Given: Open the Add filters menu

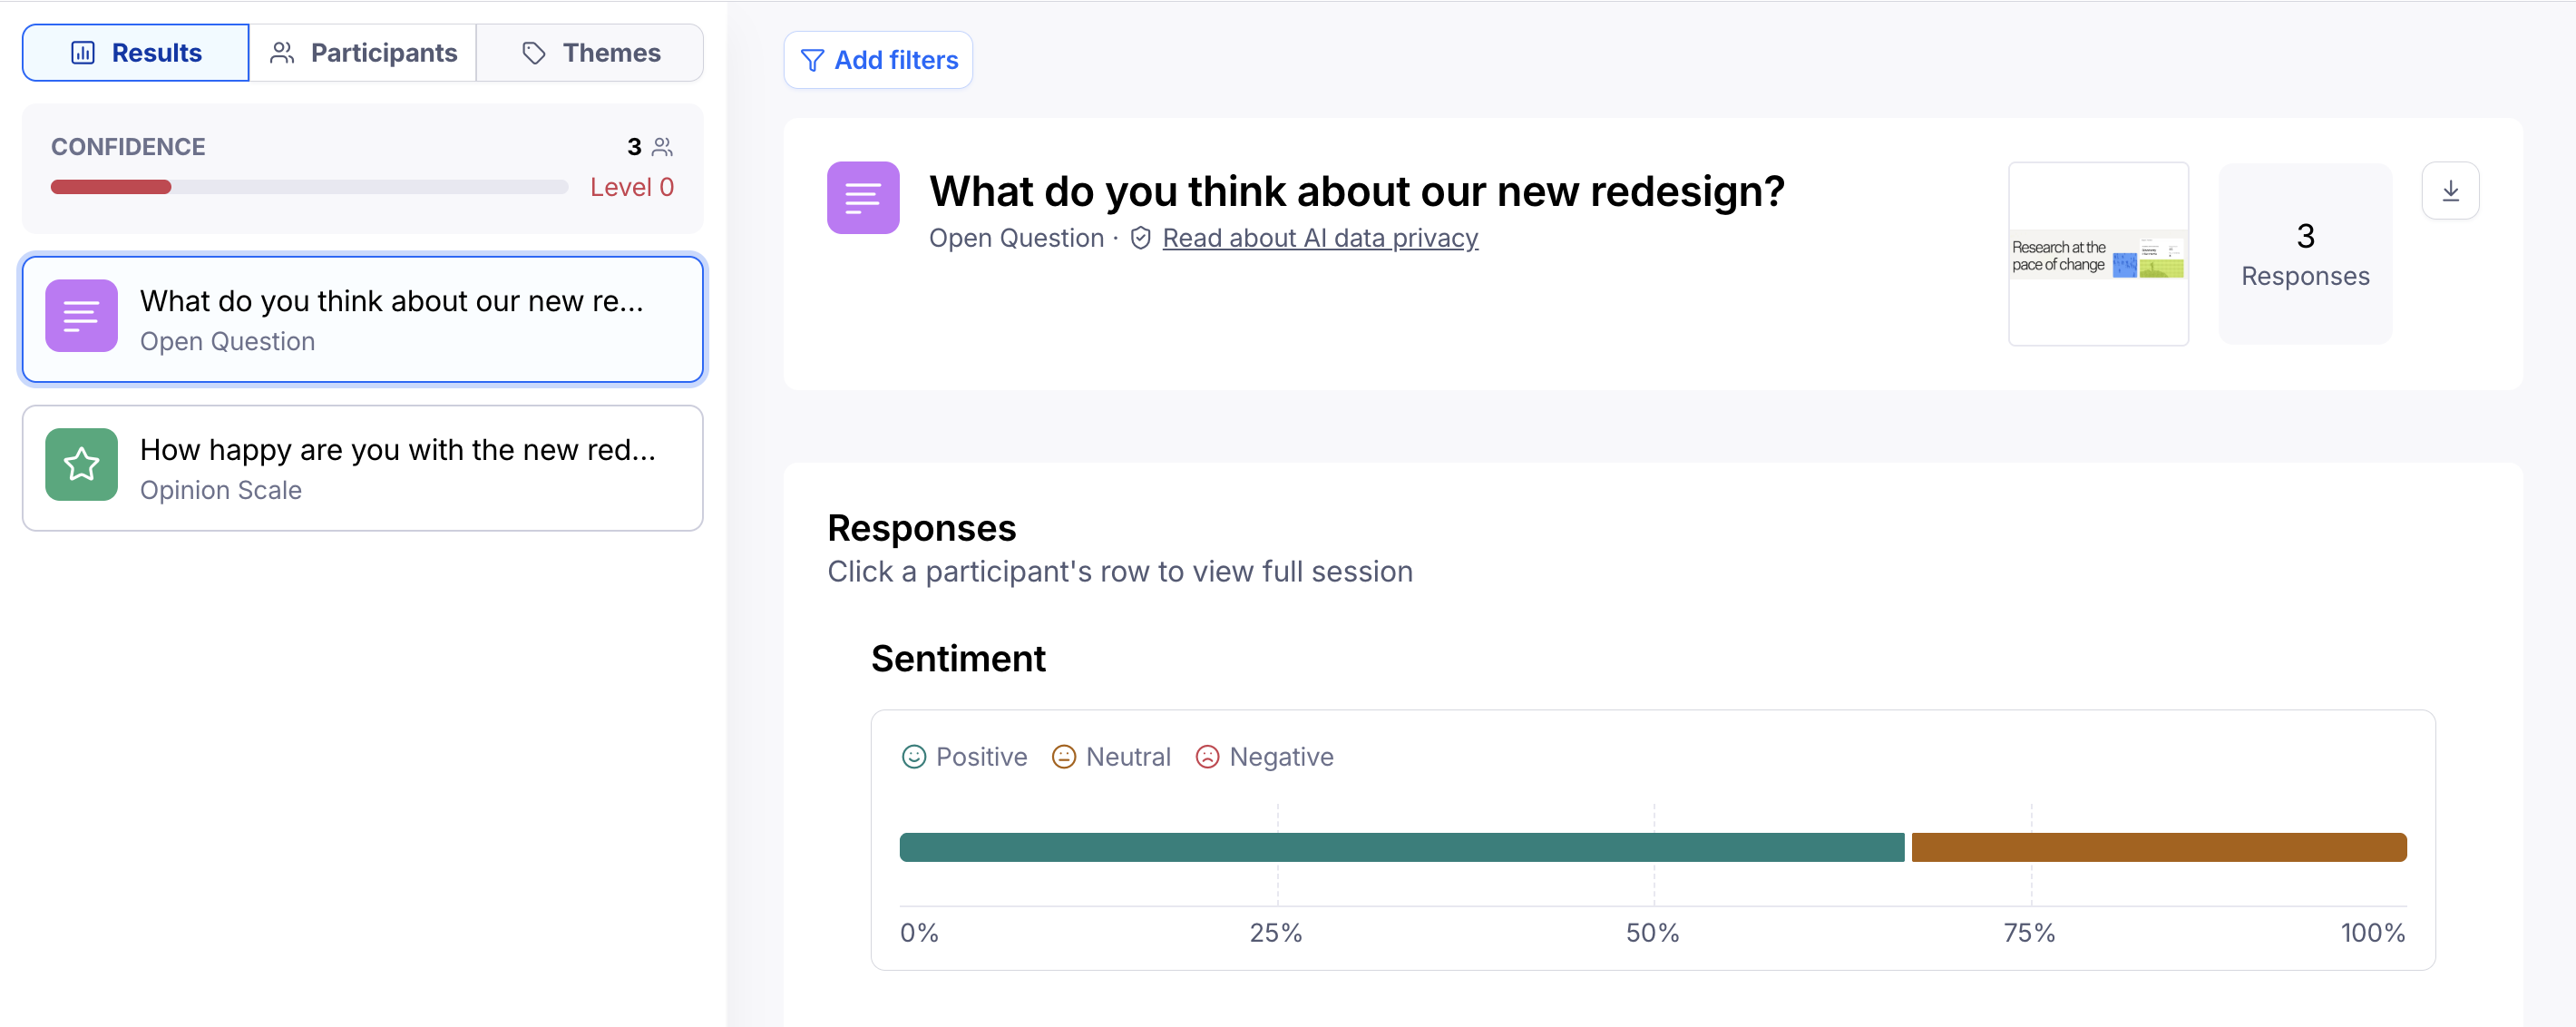Looking at the screenshot, I should point(878,61).
